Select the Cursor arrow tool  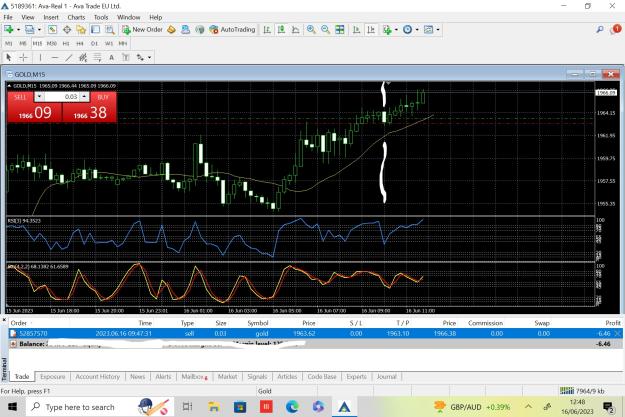pos(9,57)
